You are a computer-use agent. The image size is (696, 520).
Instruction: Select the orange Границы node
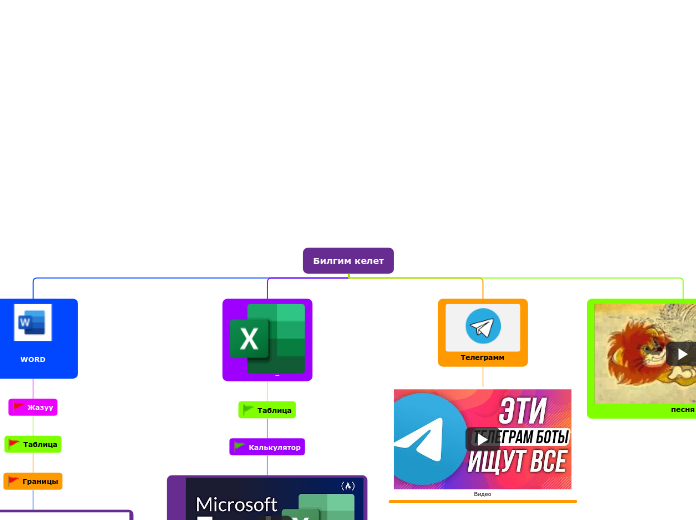pyautogui.click(x=33, y=481)
